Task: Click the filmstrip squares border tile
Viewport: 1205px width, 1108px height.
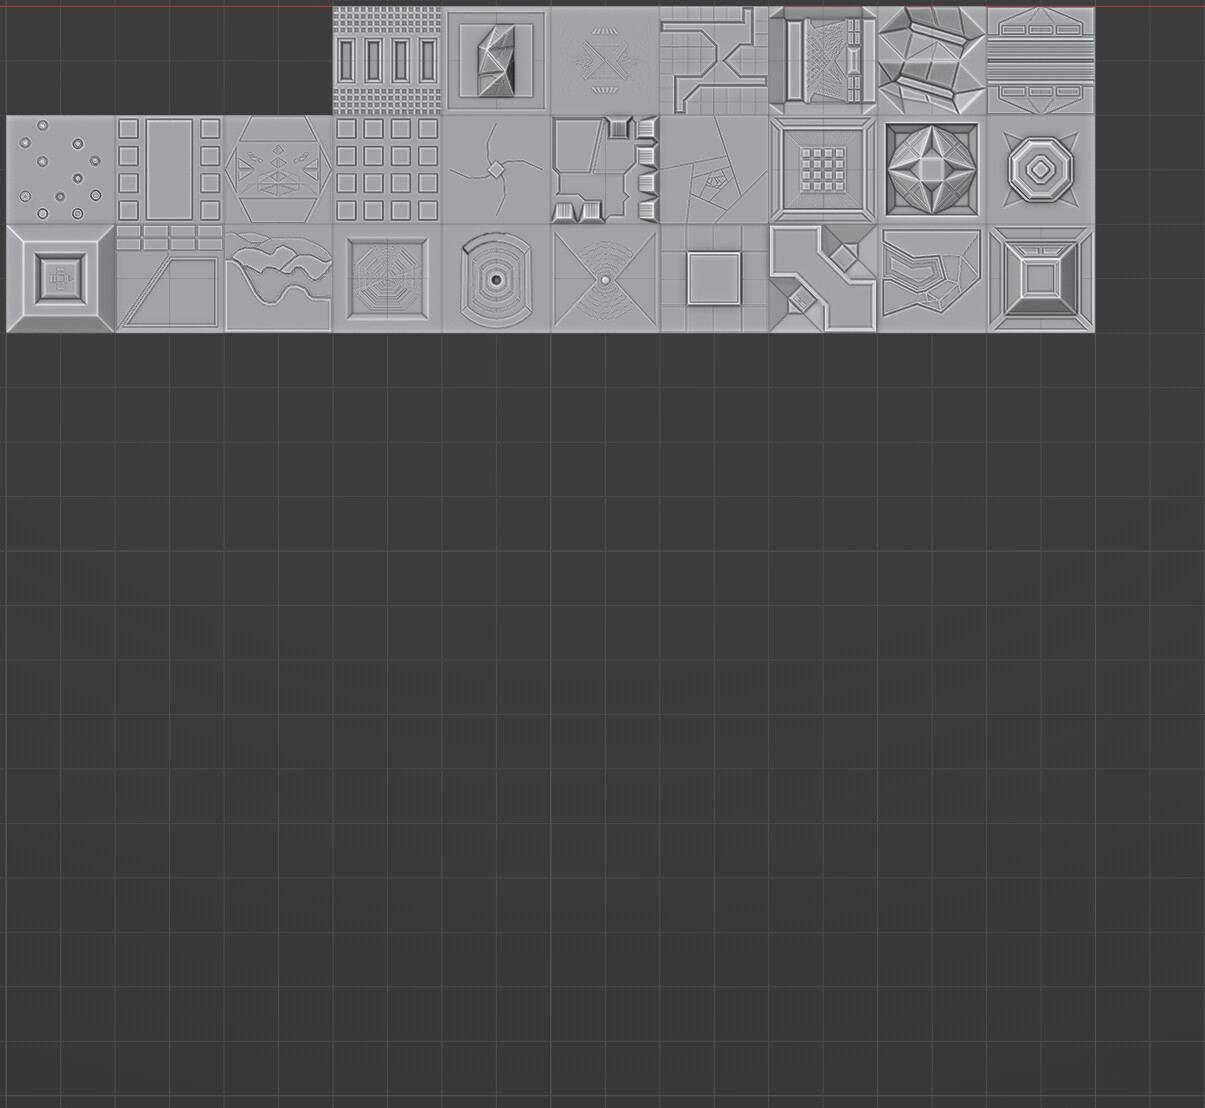Action: coord(170,168)
